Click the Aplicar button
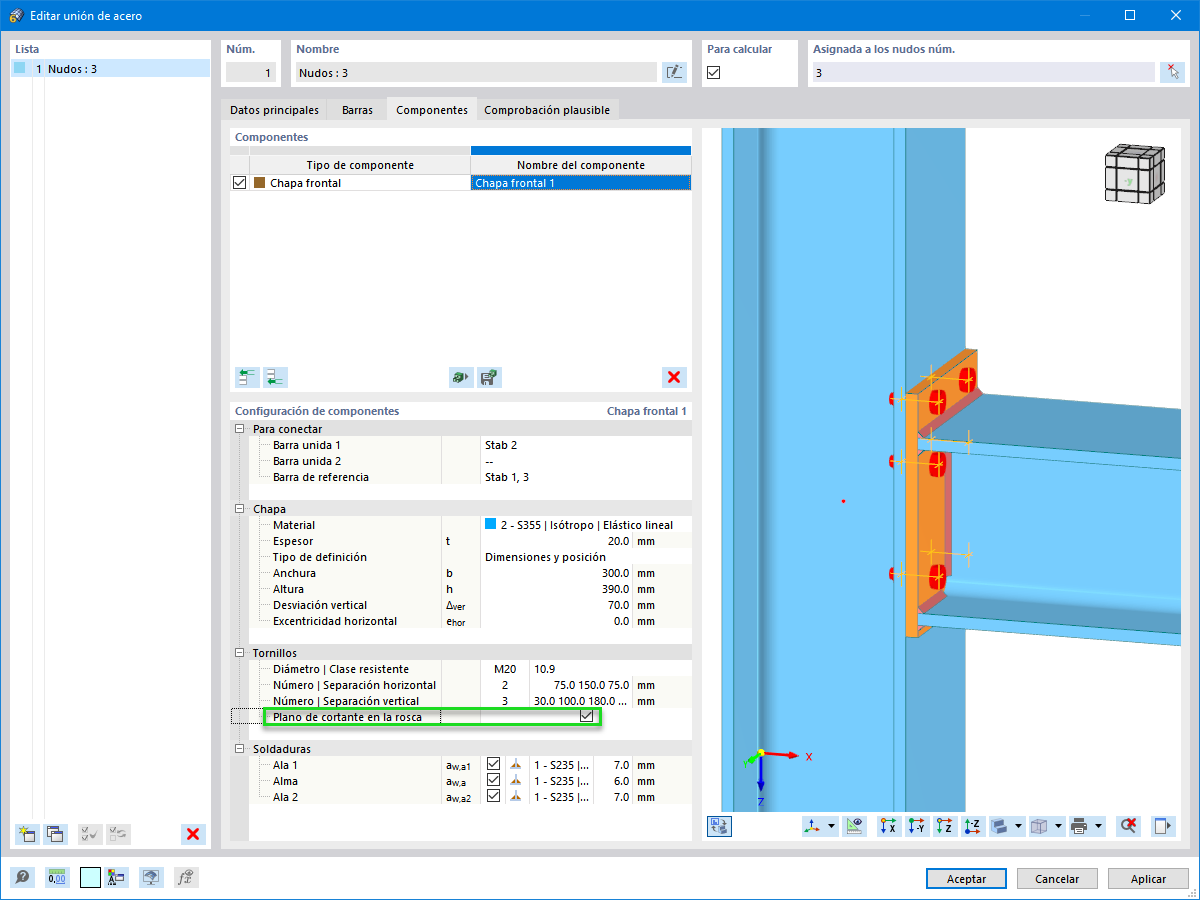1200x900 pixels. pos(1148,879)
